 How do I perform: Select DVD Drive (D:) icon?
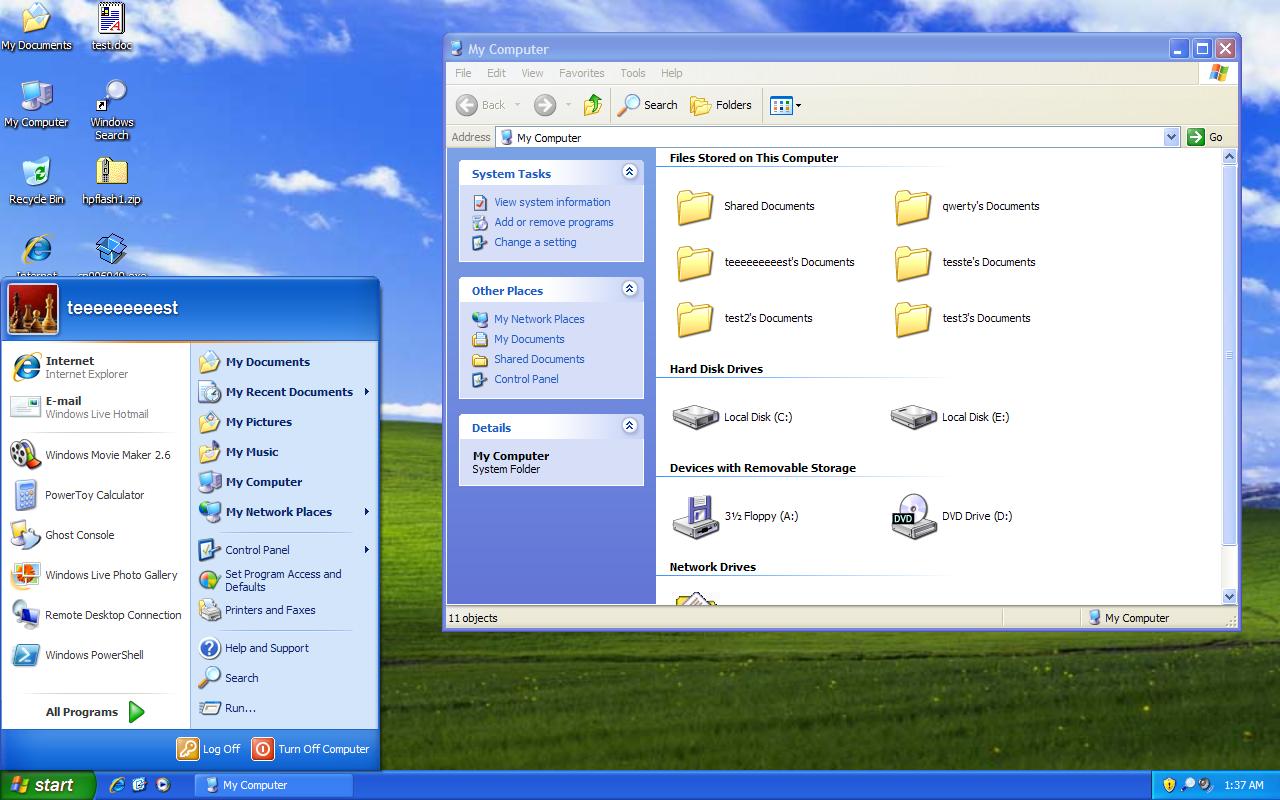coord(914,517)
